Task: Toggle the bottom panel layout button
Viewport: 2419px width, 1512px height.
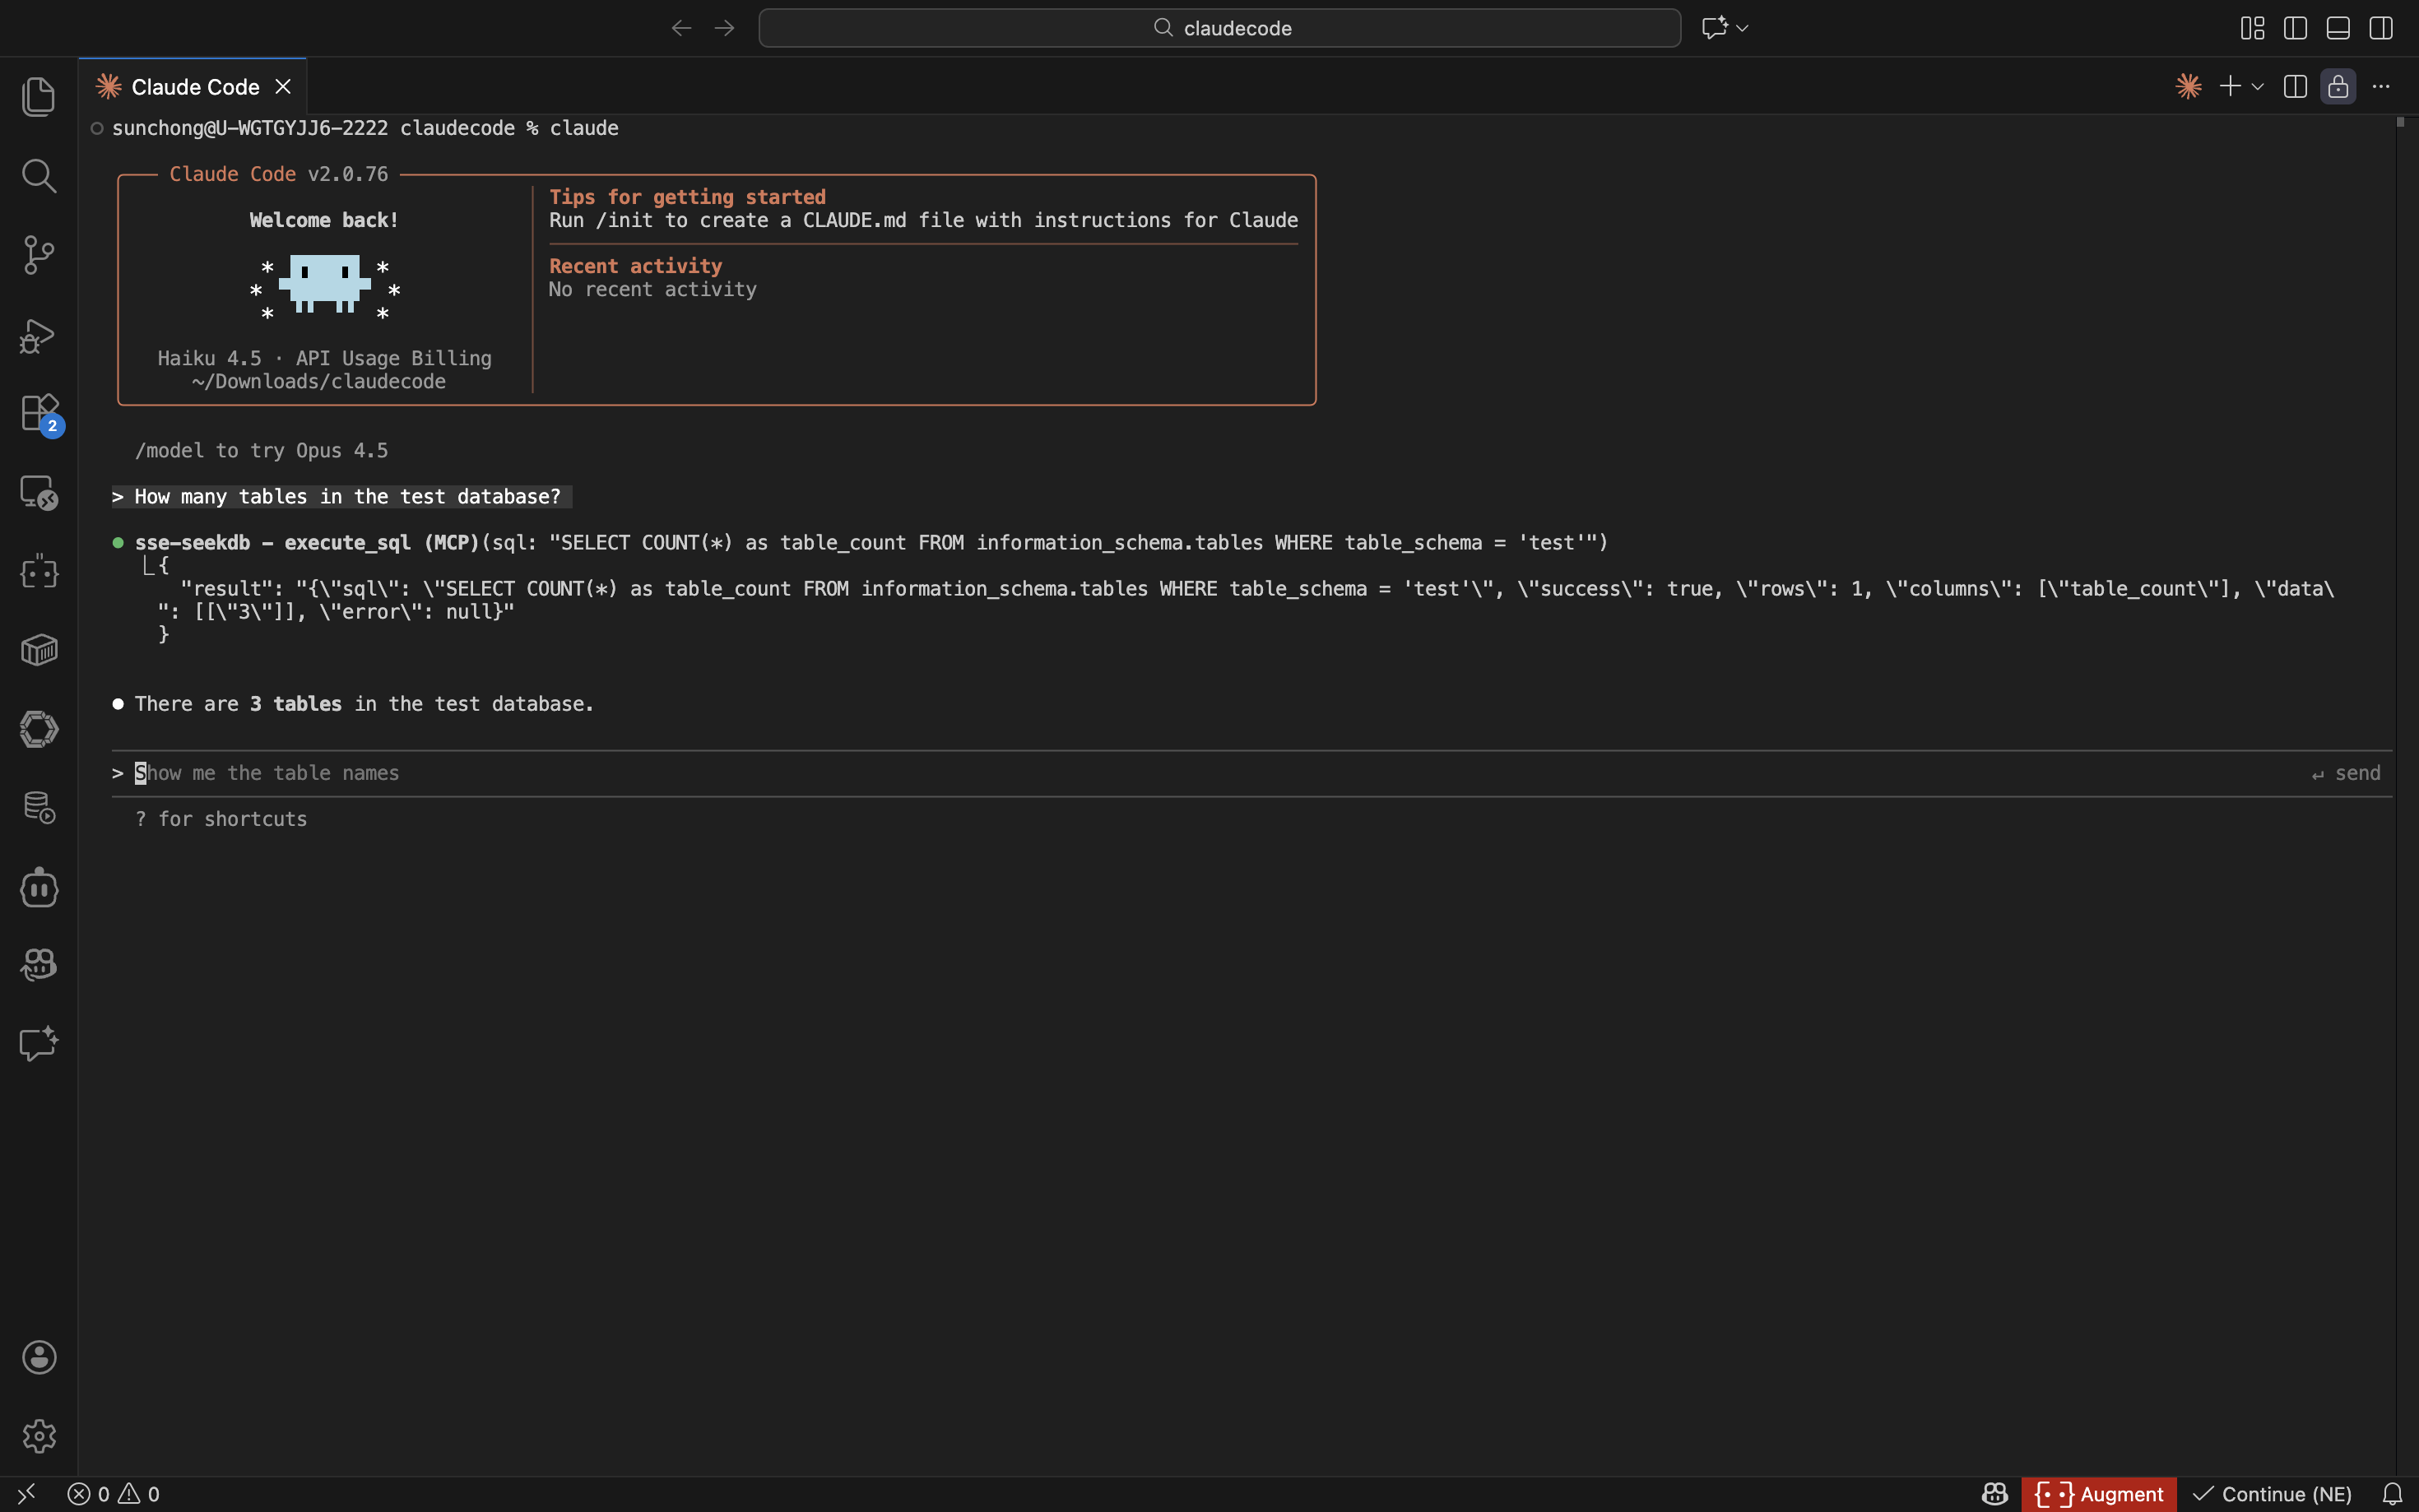Action: [2338, 28]
